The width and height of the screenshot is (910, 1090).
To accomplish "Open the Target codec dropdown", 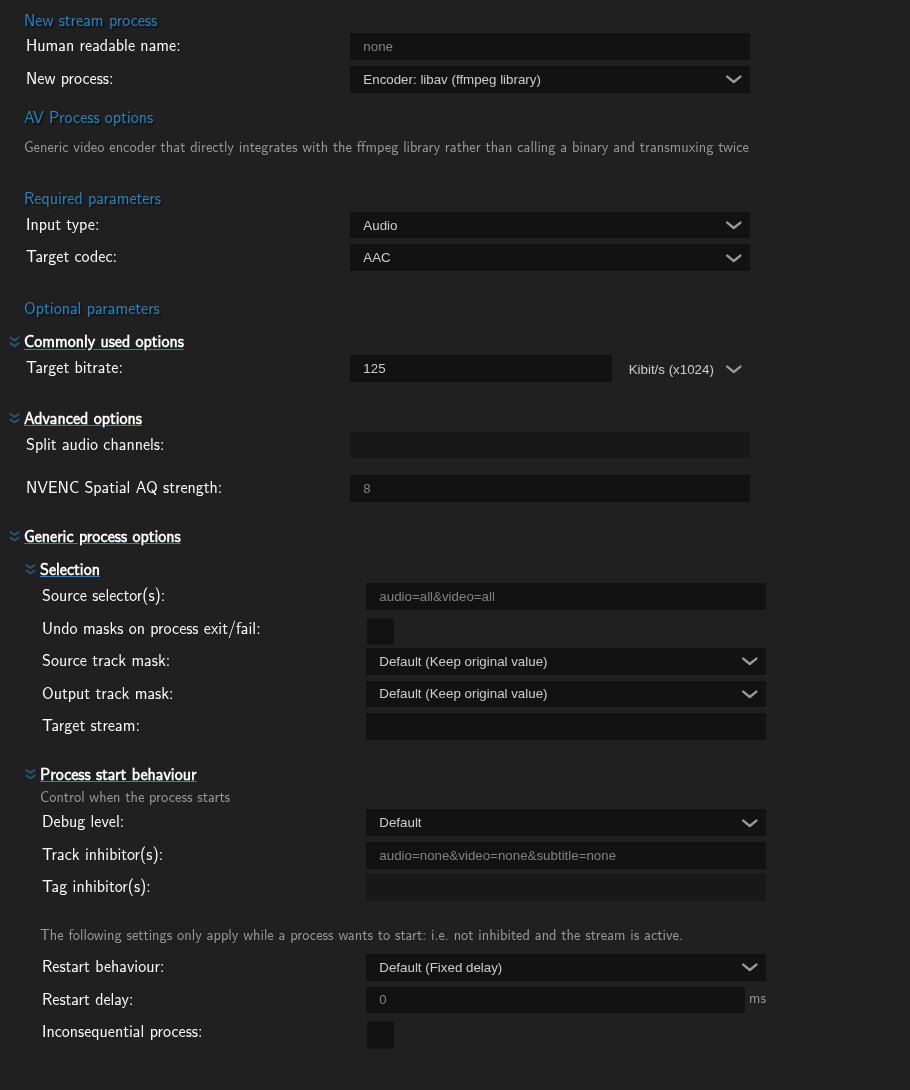I will click(x=549, y=257).
